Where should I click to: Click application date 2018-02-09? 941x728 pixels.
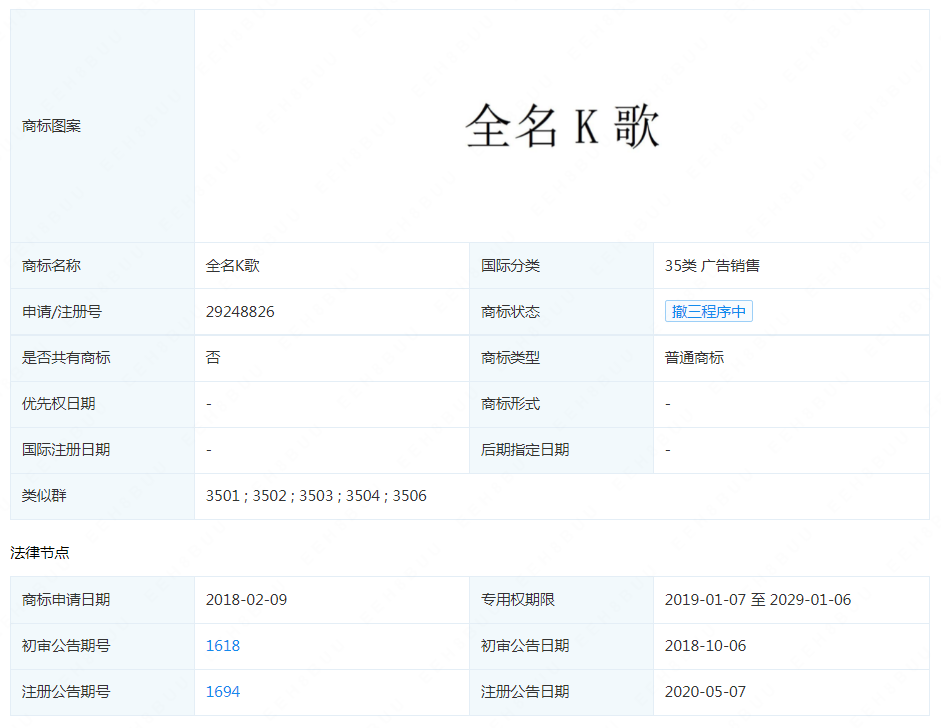247,600
